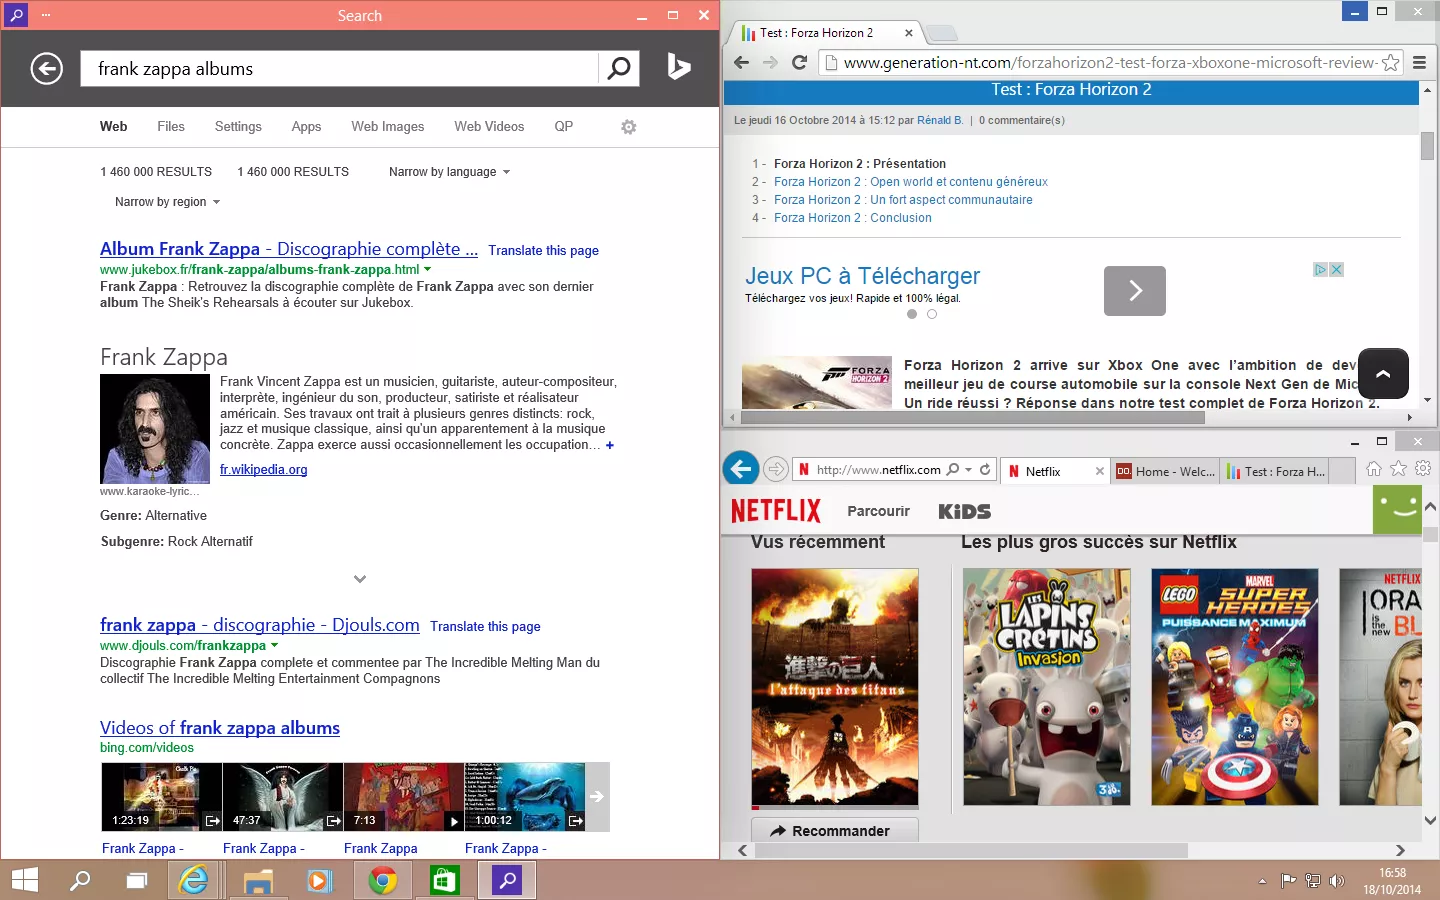Close the Netflix tab in IE

click(1099, 471)
